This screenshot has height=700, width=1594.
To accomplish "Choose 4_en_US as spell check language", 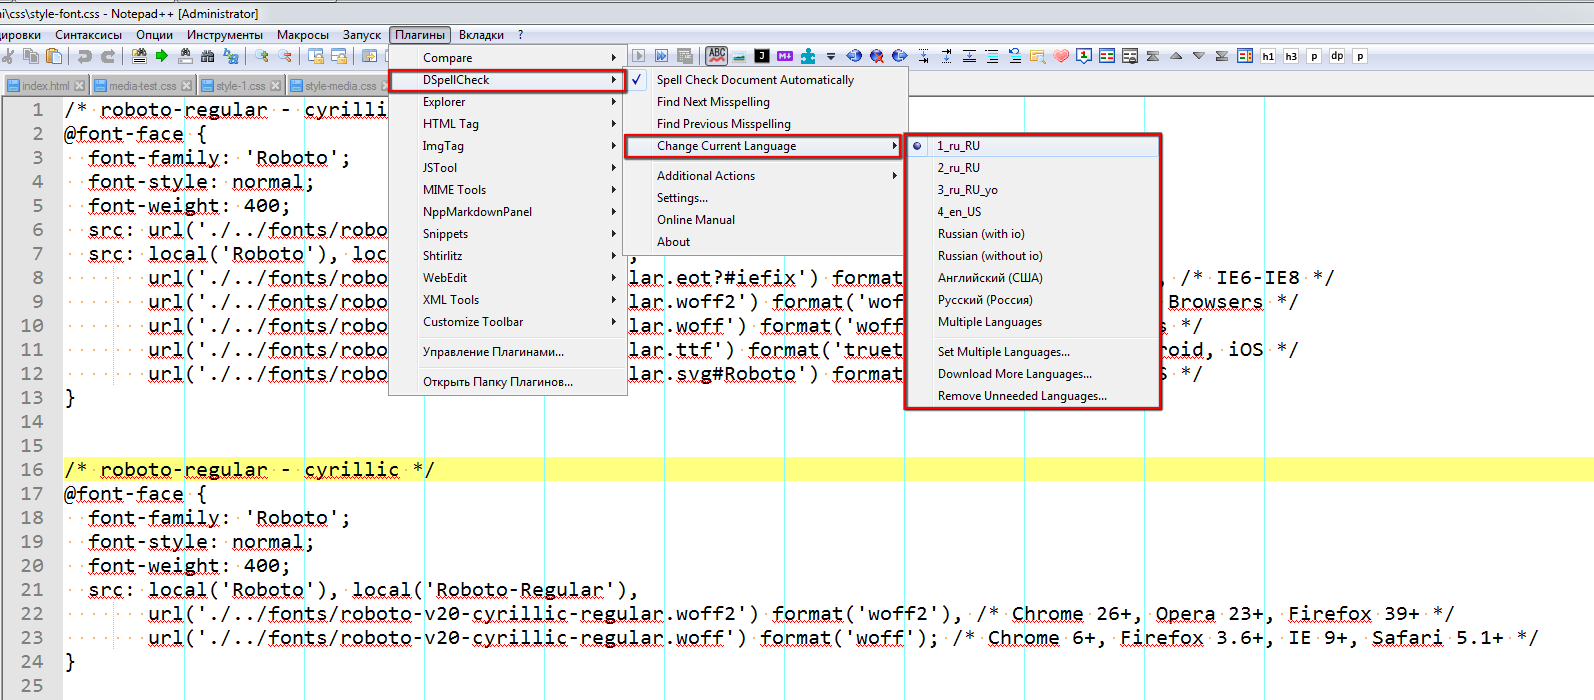I will (x=959, y=212).
